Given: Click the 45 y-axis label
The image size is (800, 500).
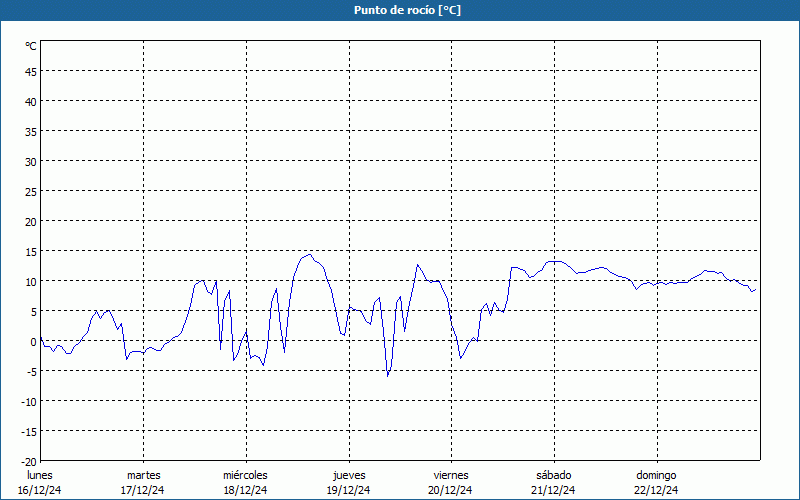Looking at the screenshot, I should pyautogui.click(x=31, y=72).
